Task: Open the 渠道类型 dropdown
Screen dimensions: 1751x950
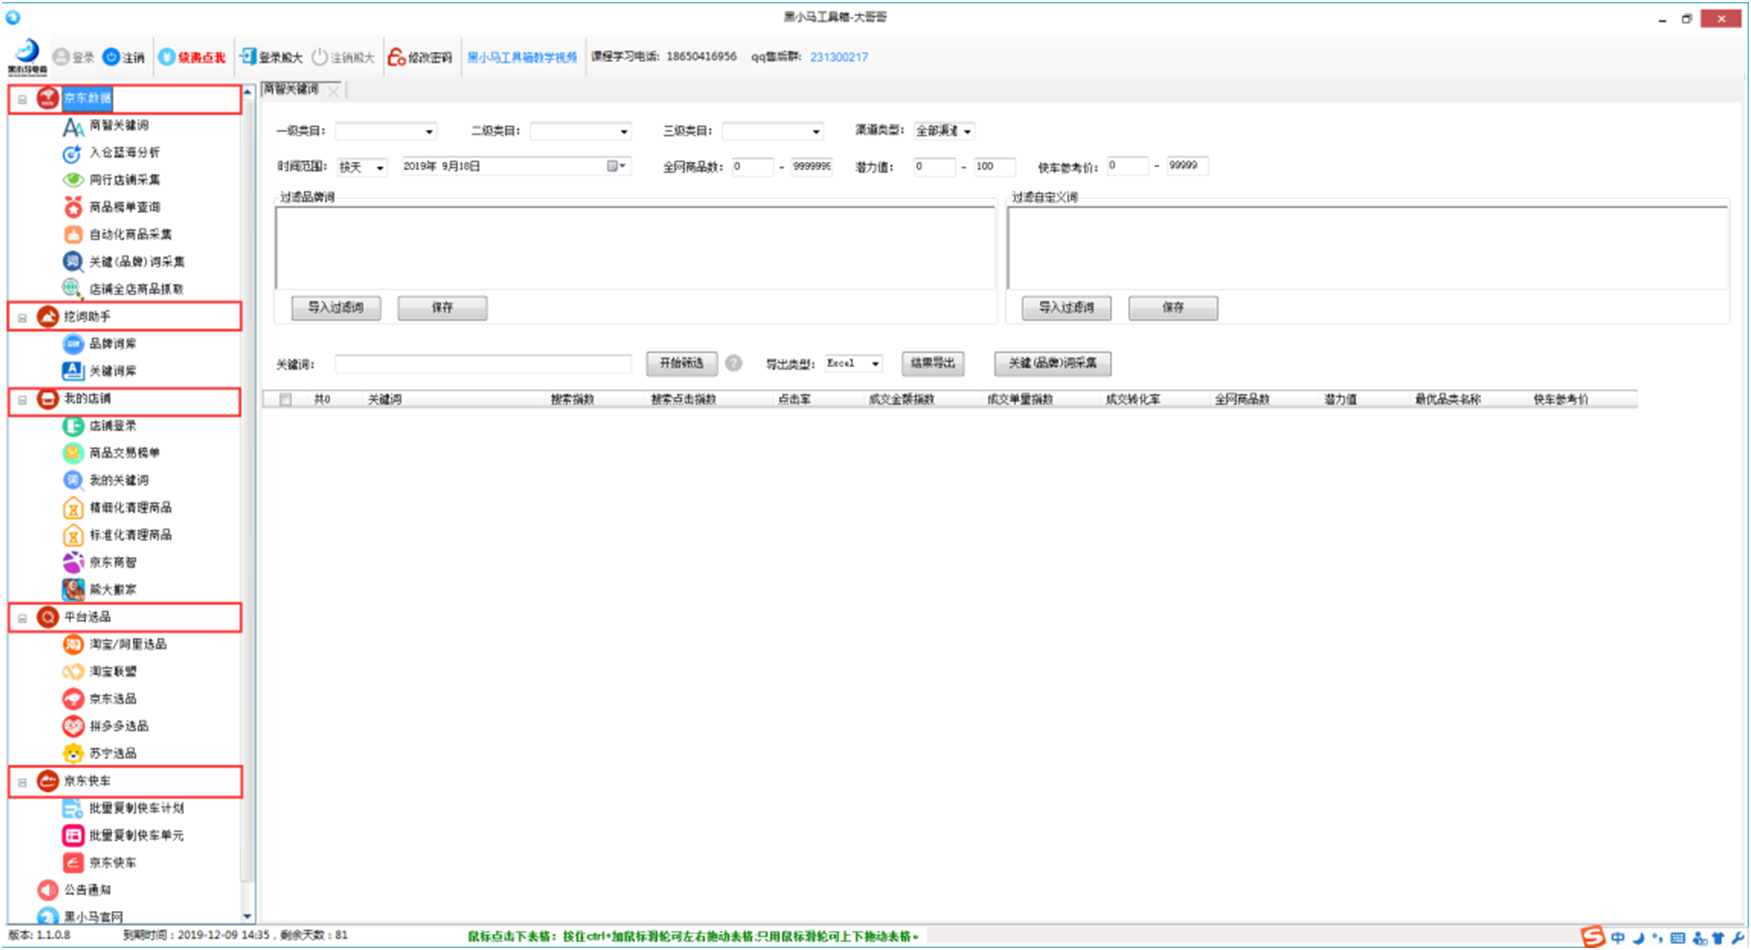Action: point(967,131)
